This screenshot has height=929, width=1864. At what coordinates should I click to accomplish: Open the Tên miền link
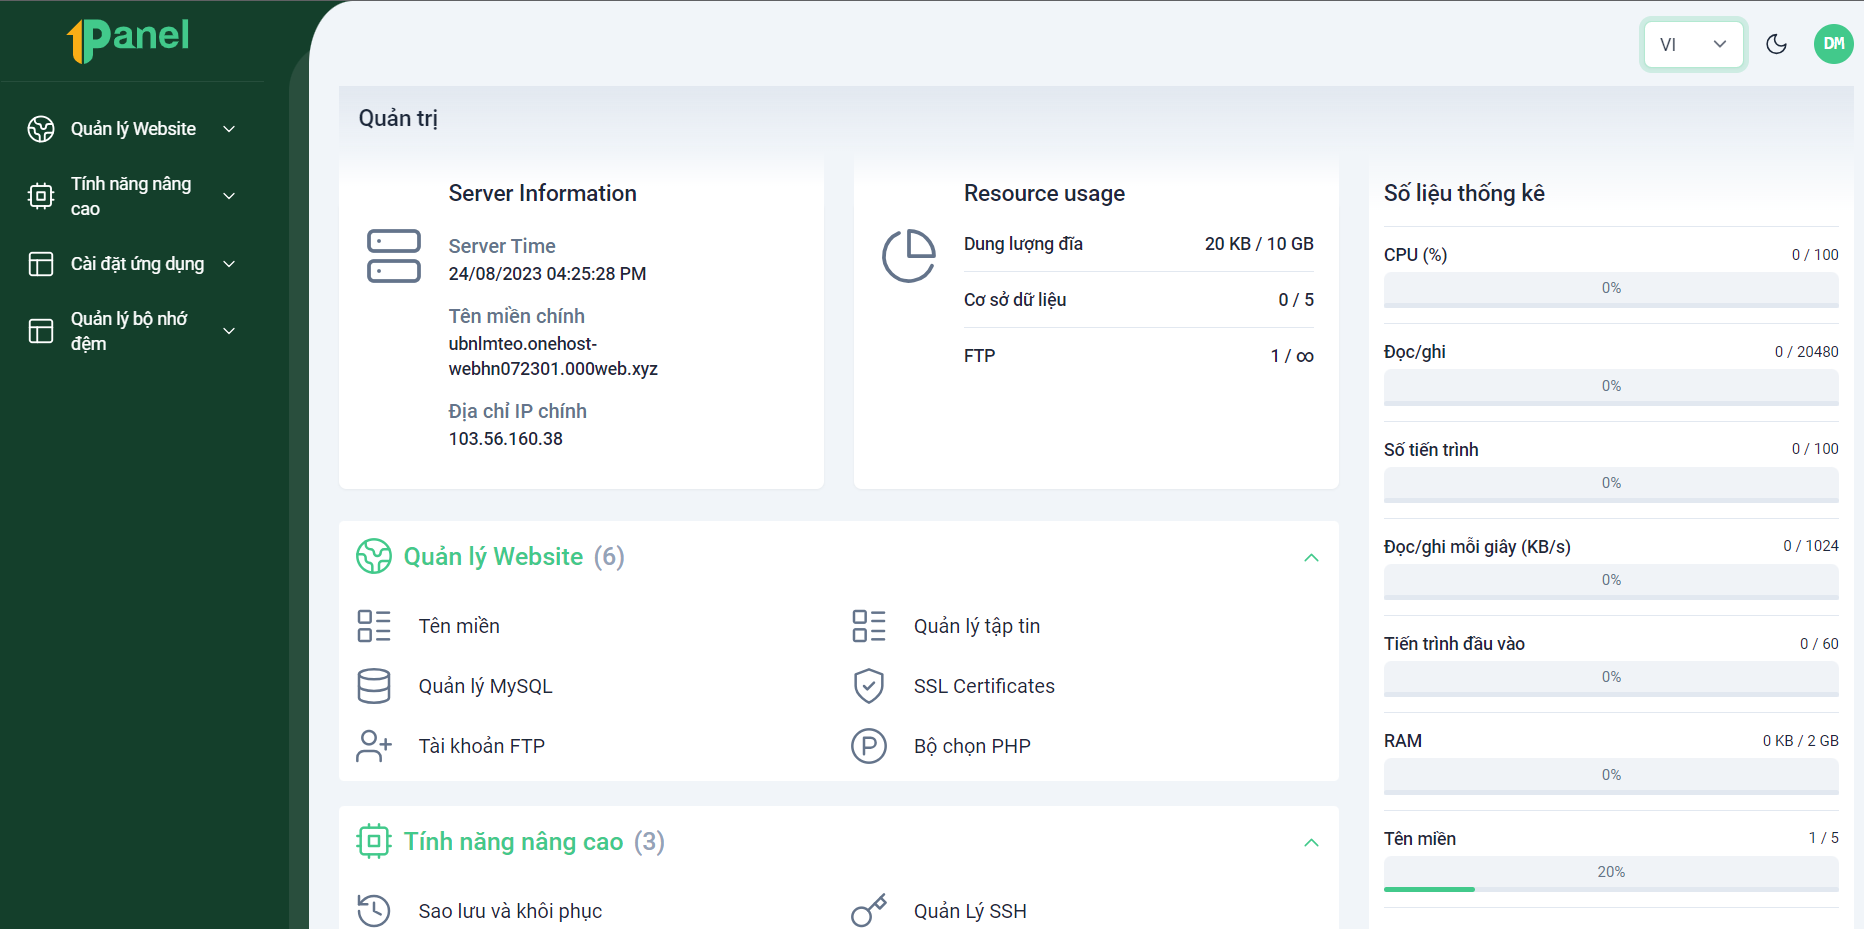459,626
